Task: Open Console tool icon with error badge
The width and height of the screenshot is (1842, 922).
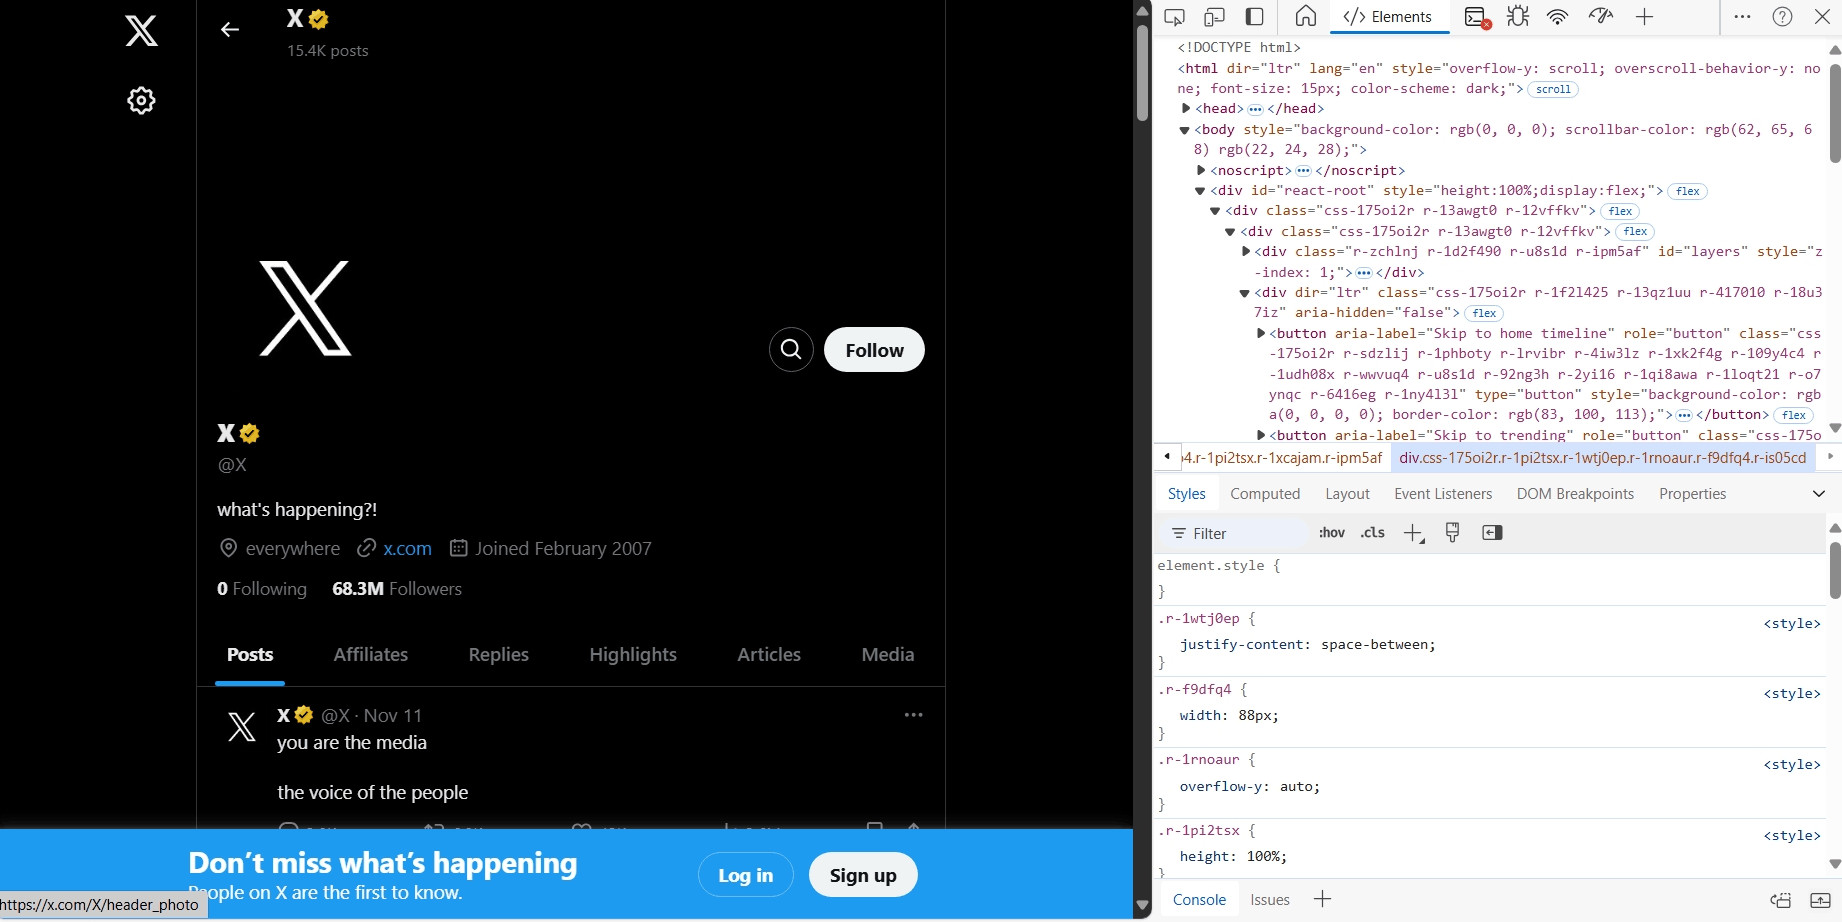Action: [x=1477, y=17]
